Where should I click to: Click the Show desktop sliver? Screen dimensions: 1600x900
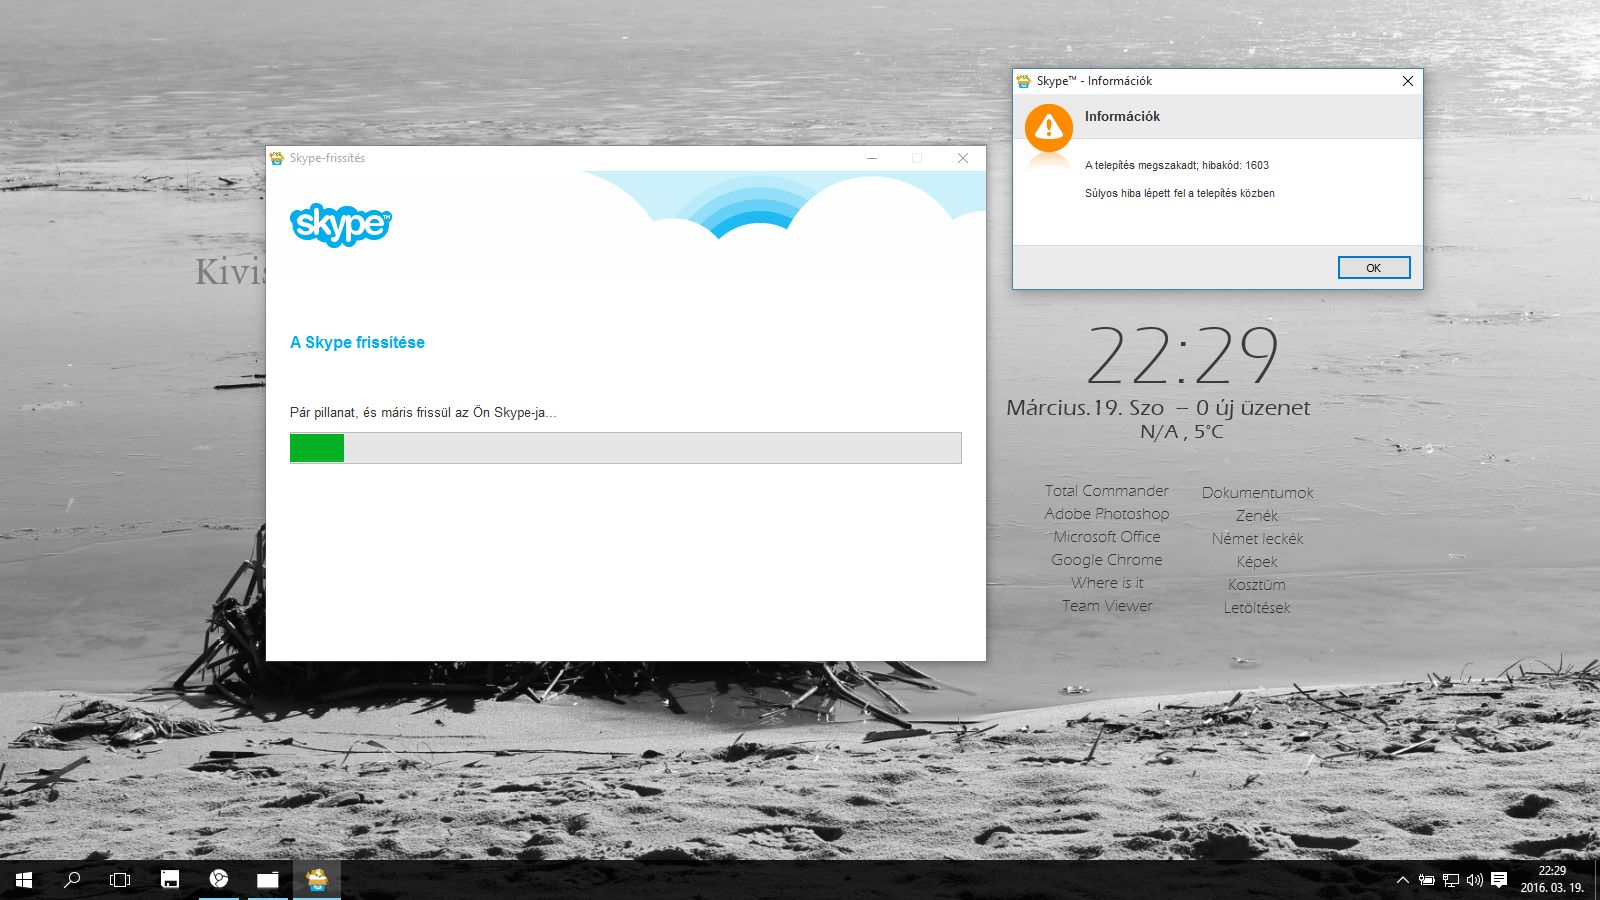tap(1597, 880)
